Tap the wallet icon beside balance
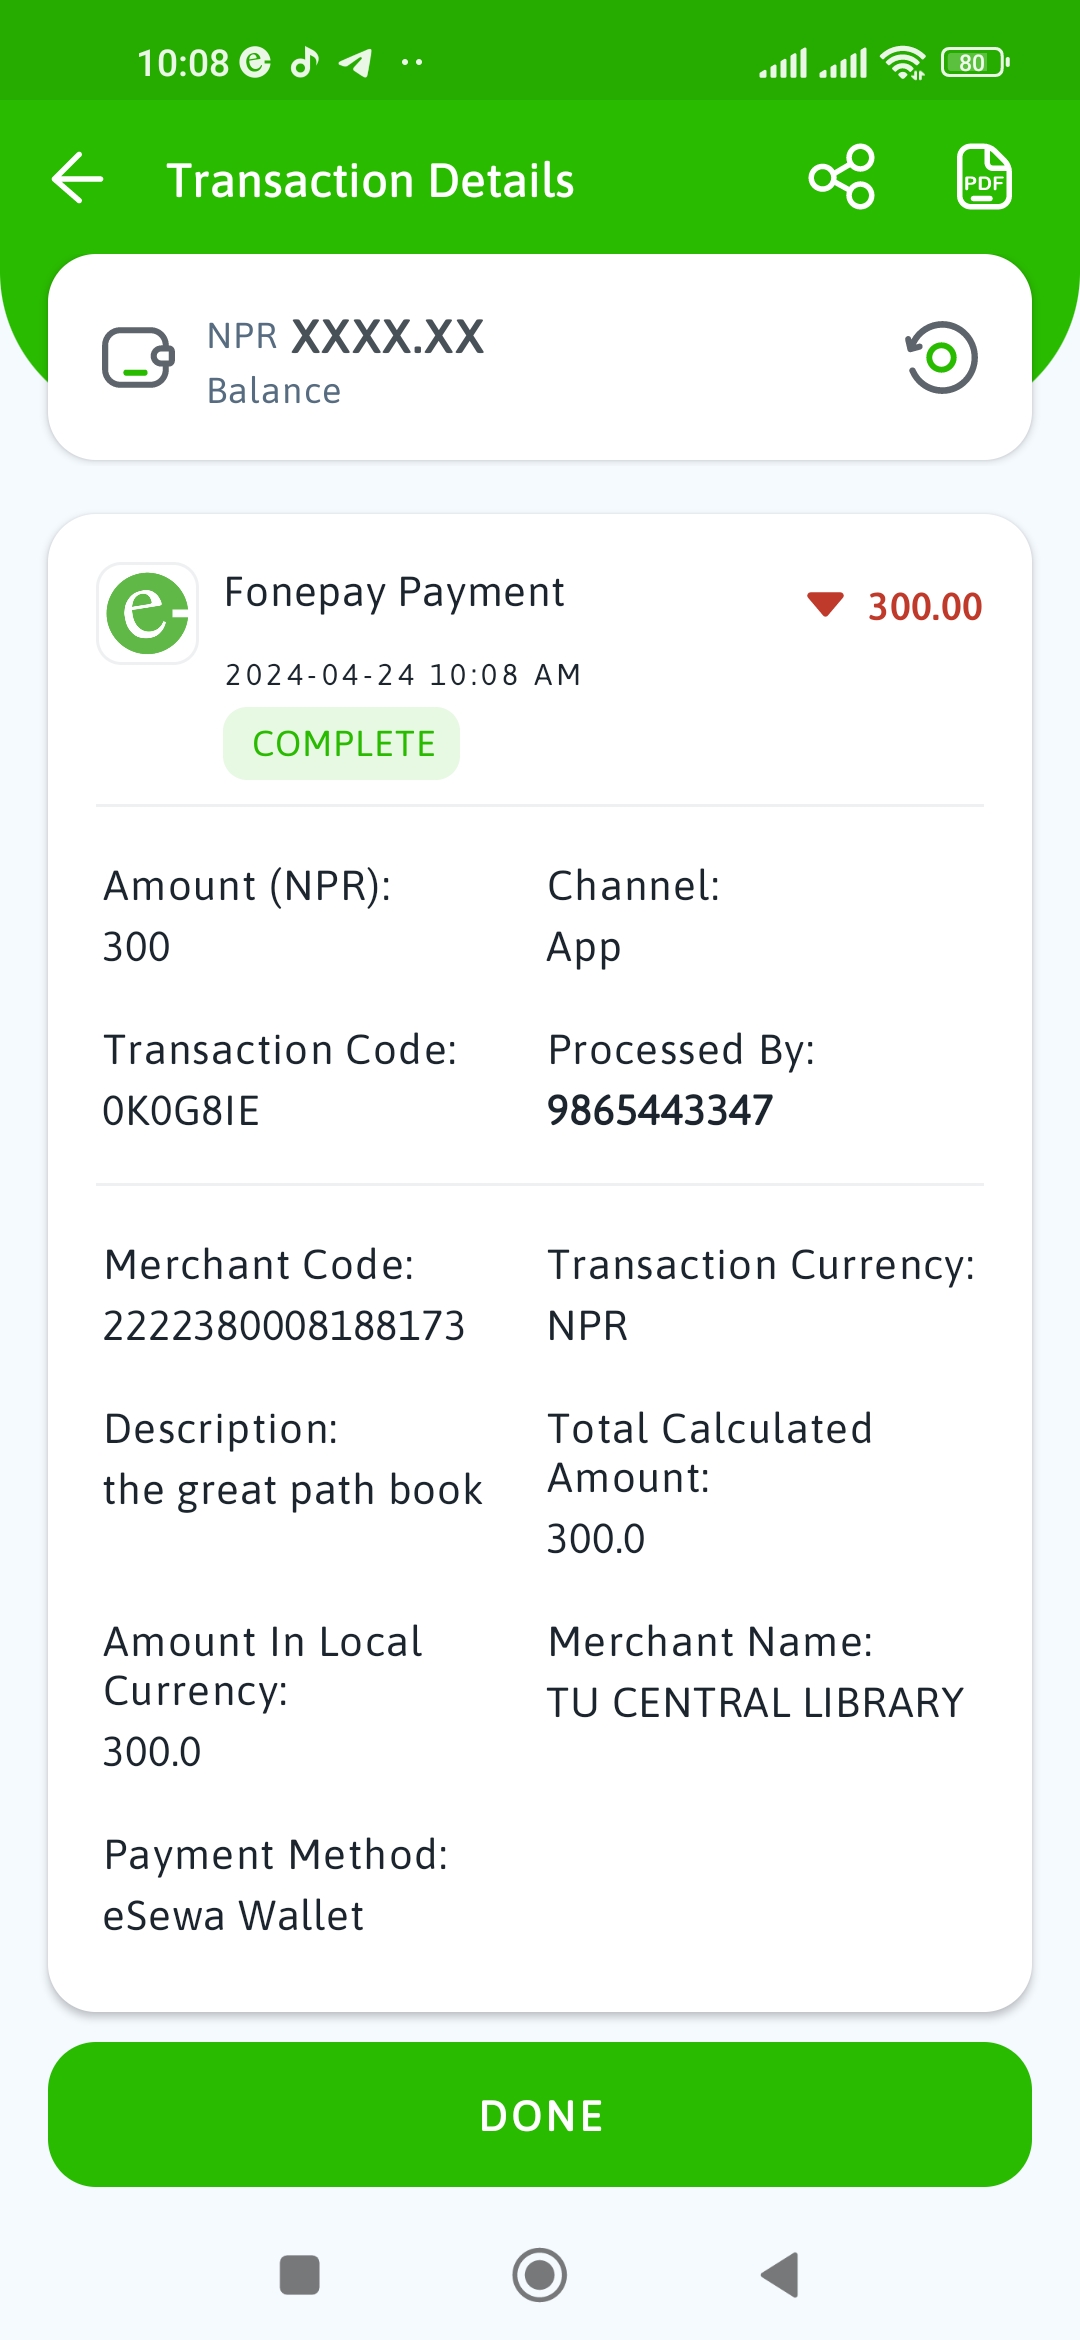Screen dimensions: 1080x2340 (138, 357)
